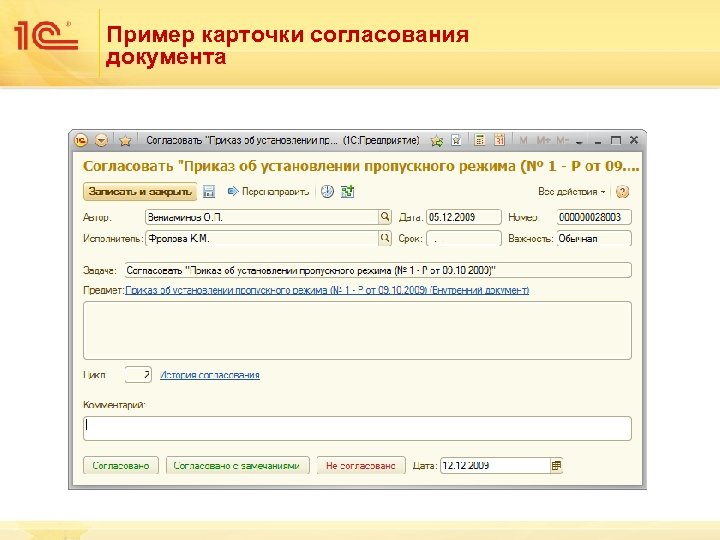This screenshot has width=720, height=540.
Task: Open the calendar picker icon next to 12.12.2009
Action: [x=556, y=466]
